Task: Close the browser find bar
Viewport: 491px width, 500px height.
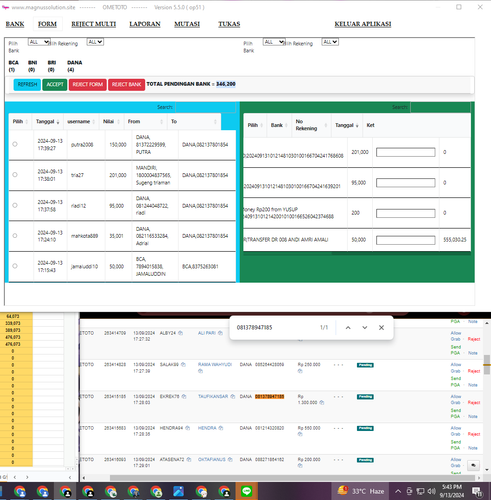Action: (381, 328)
